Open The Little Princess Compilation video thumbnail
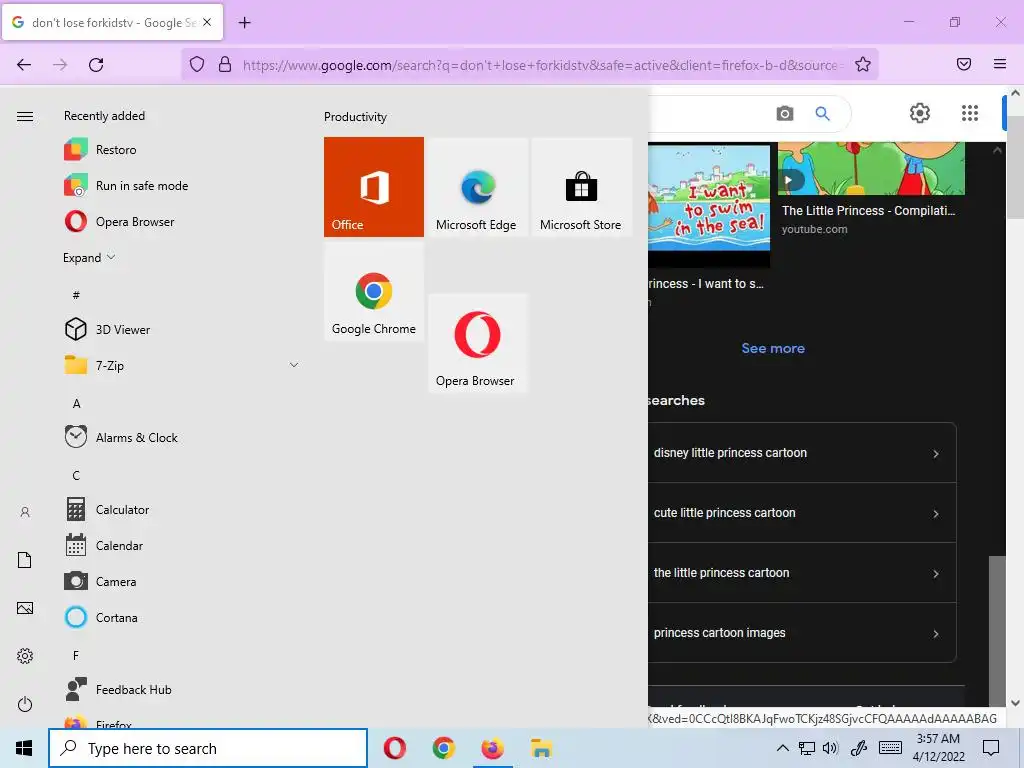 [871, 168]
